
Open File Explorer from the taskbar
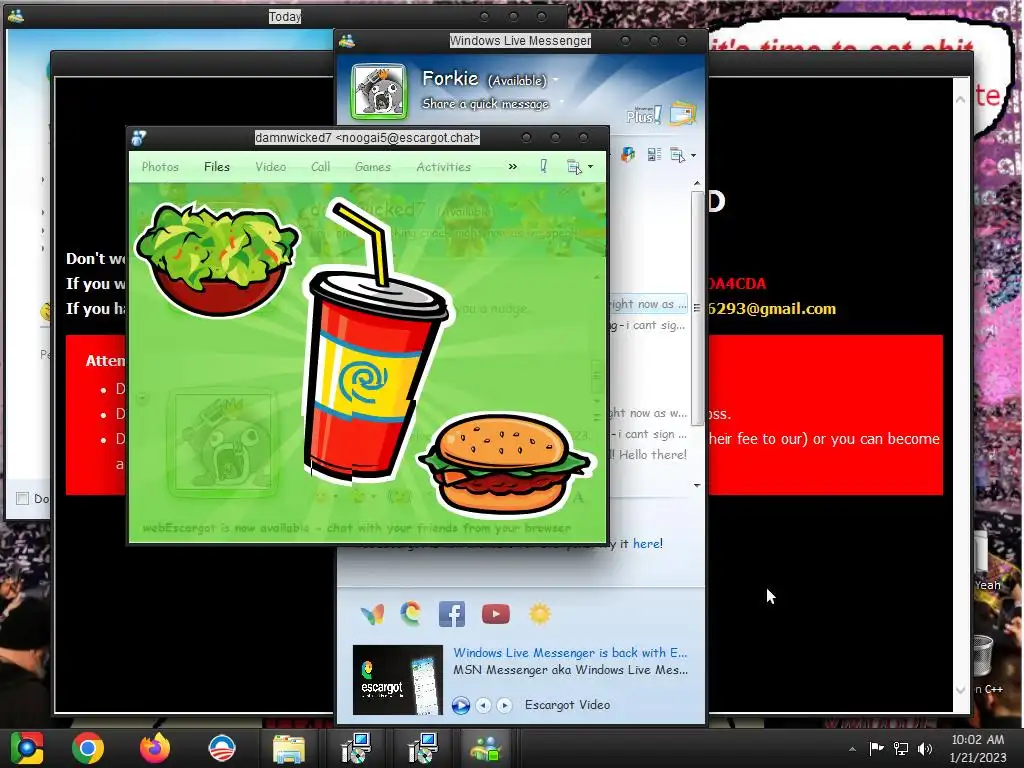pos(289,748)
